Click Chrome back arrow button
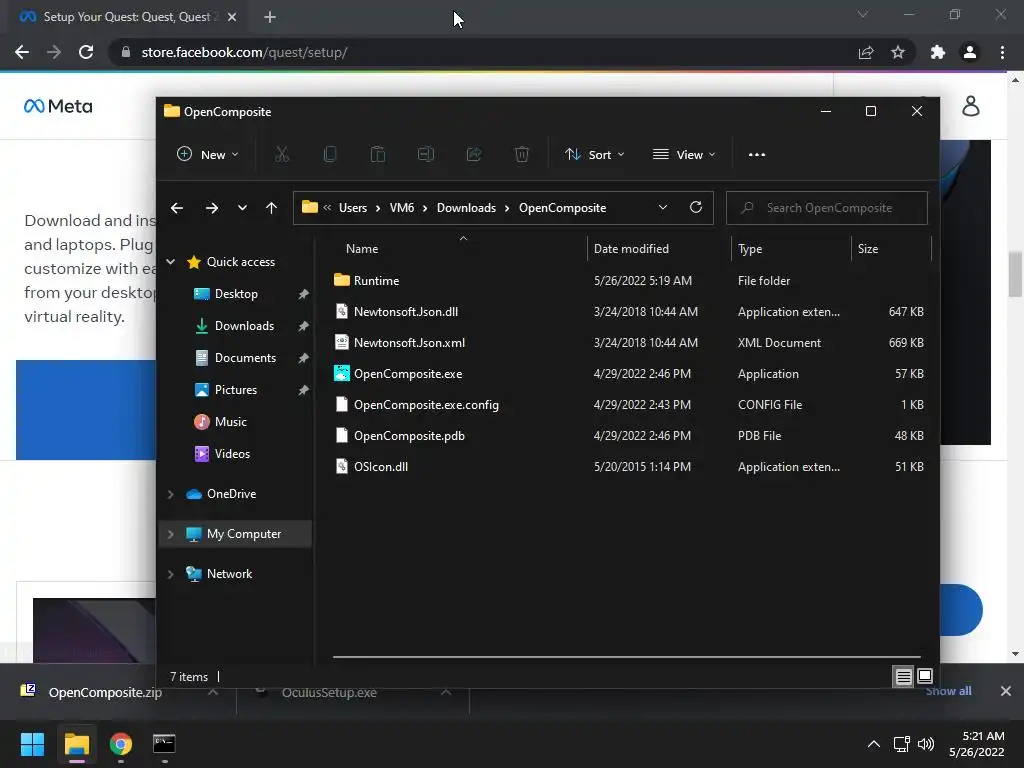This screenshot has width=1024, height=768. point(22,52)
